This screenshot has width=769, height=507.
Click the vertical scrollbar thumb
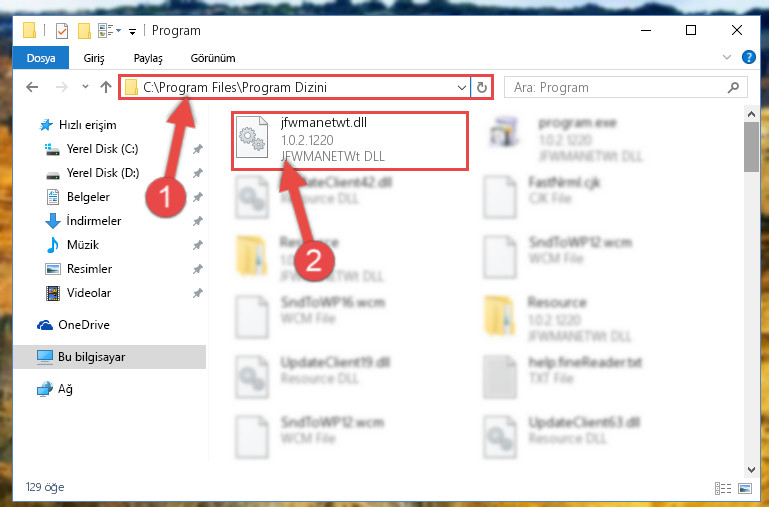pos(751,147)
